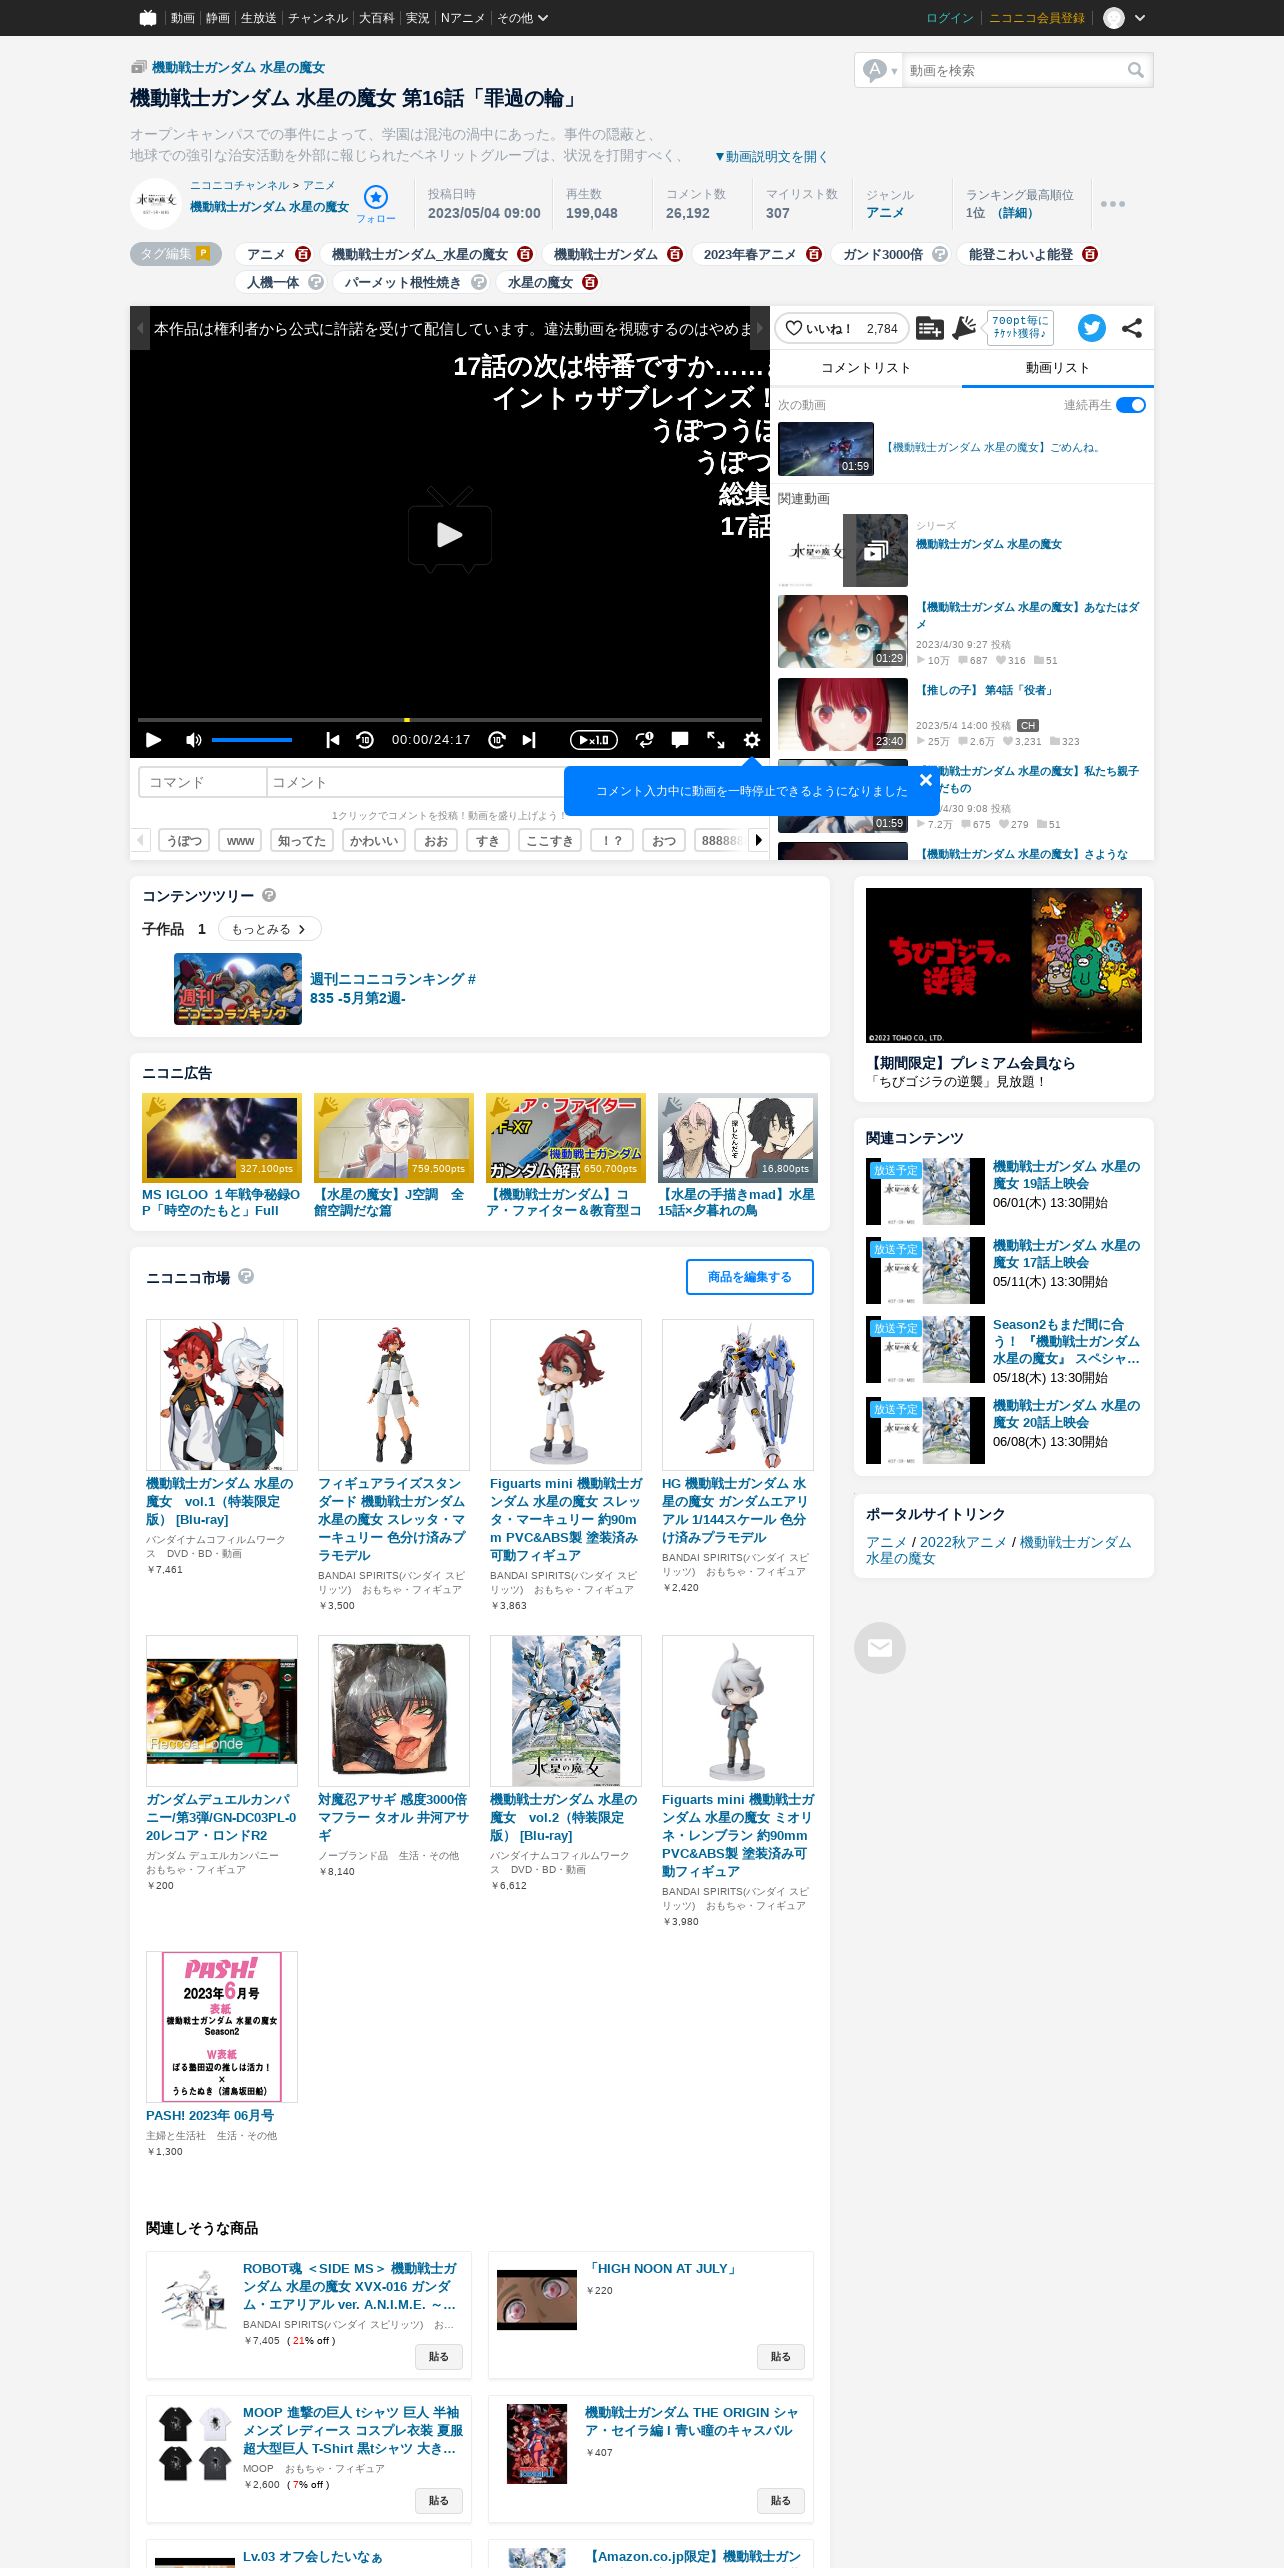
Task: Click the 商品を編集する button
Action: click(x=750, y=1277)
